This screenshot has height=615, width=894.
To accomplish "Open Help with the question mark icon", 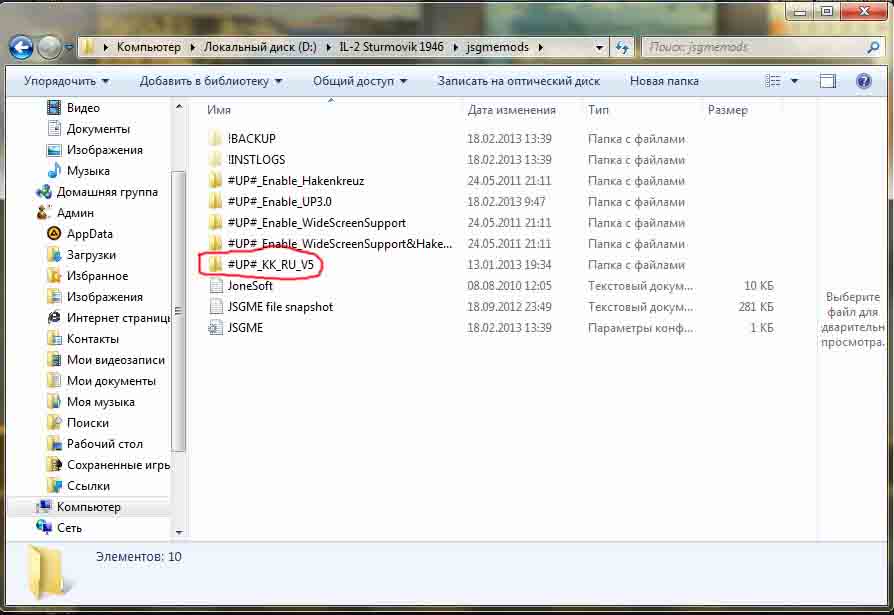I will point(864,81).
